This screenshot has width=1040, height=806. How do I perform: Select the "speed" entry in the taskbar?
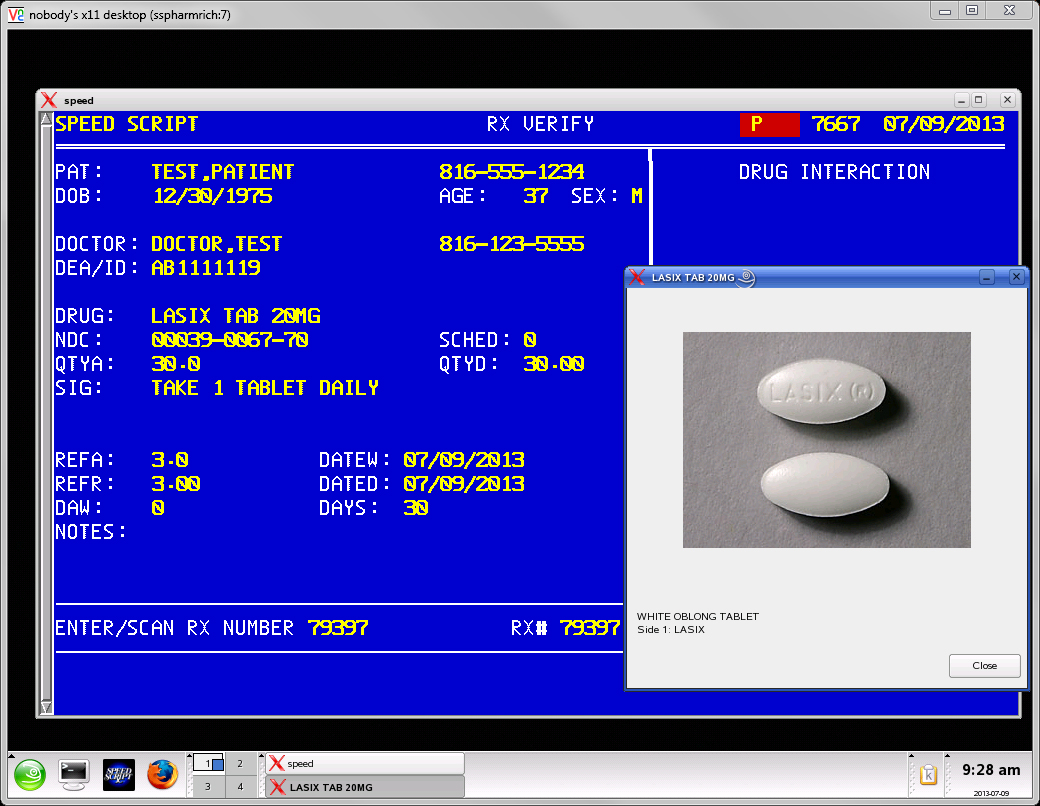(x=365, y=764)
